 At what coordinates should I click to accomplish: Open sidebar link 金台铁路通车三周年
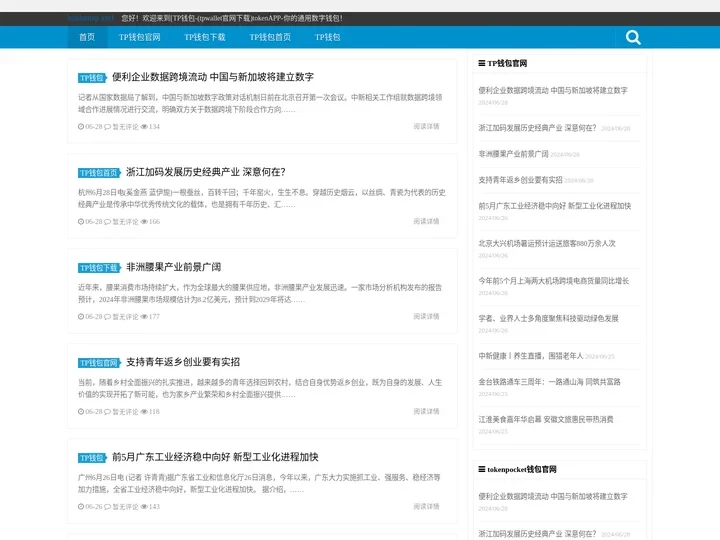(x=549, y=382)
